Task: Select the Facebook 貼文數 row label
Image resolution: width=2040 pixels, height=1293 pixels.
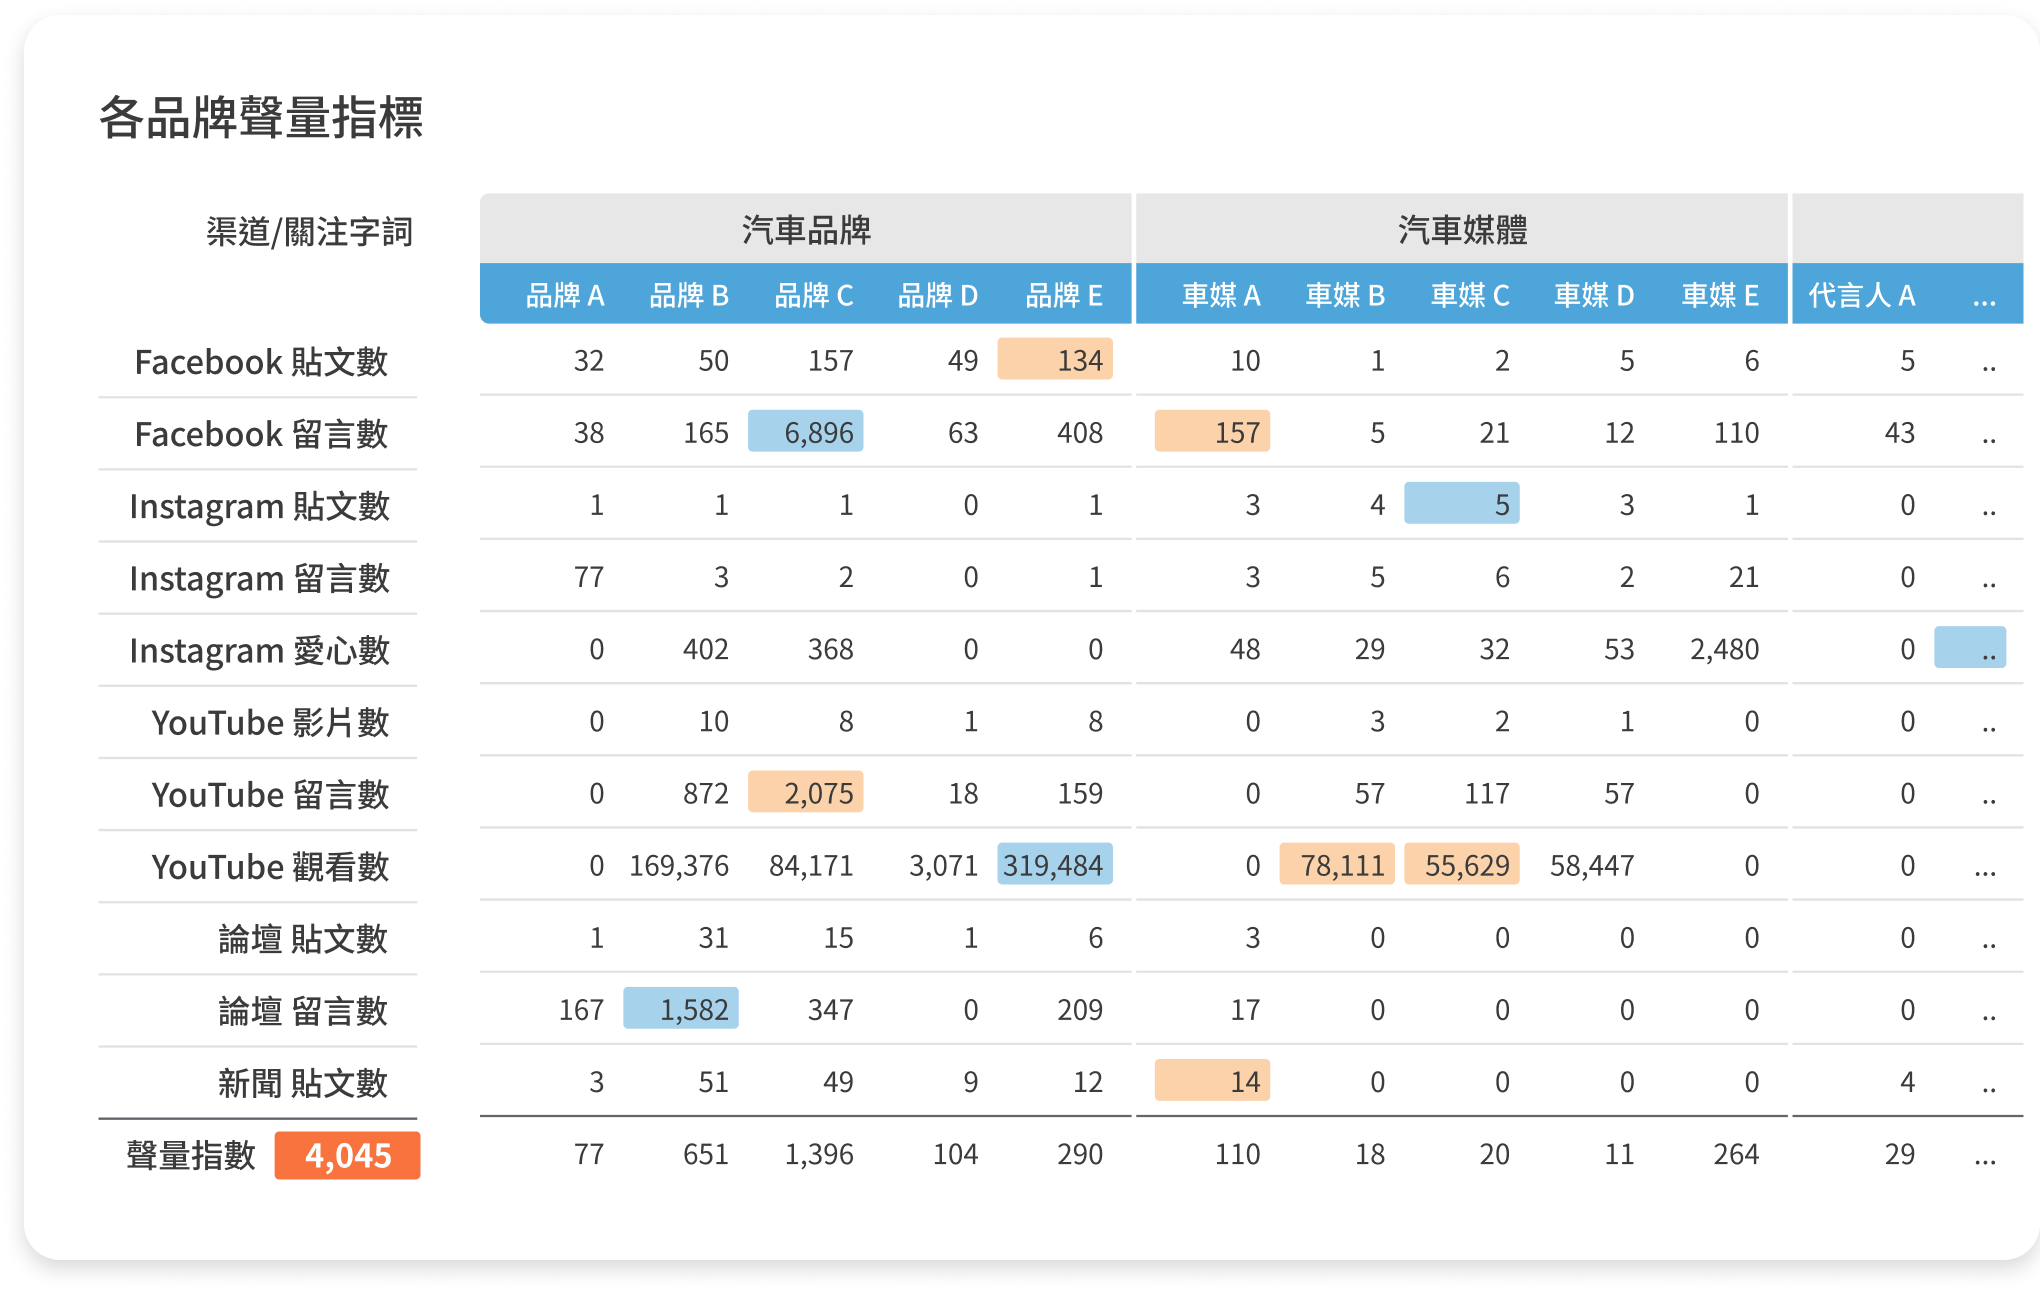Action: pos(260,361)
